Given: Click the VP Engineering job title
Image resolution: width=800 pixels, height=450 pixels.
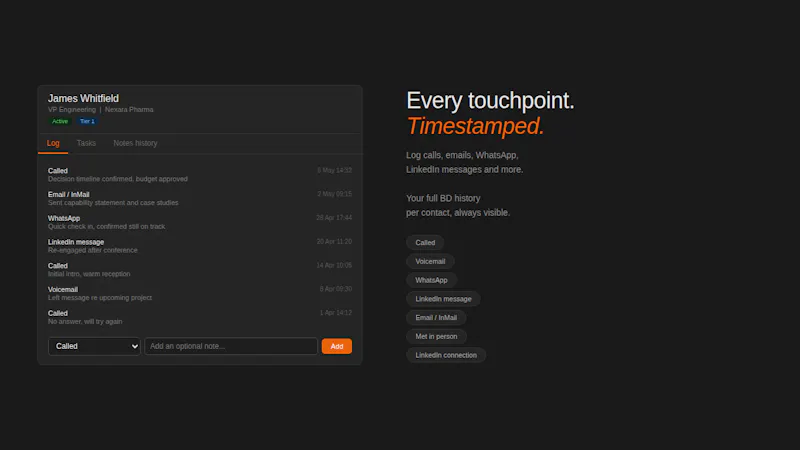Looking at the screenshot, I should pos(72,110).
